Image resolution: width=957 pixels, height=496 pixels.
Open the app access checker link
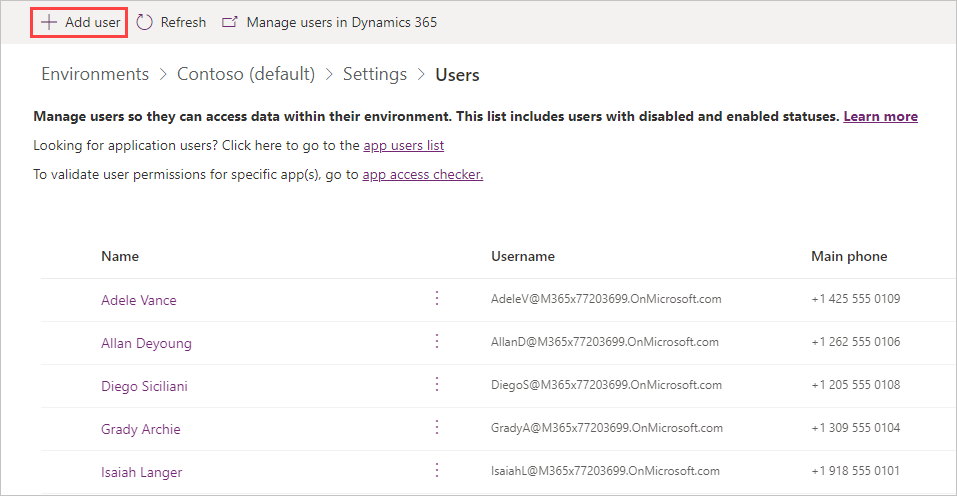tap(422, 174)
